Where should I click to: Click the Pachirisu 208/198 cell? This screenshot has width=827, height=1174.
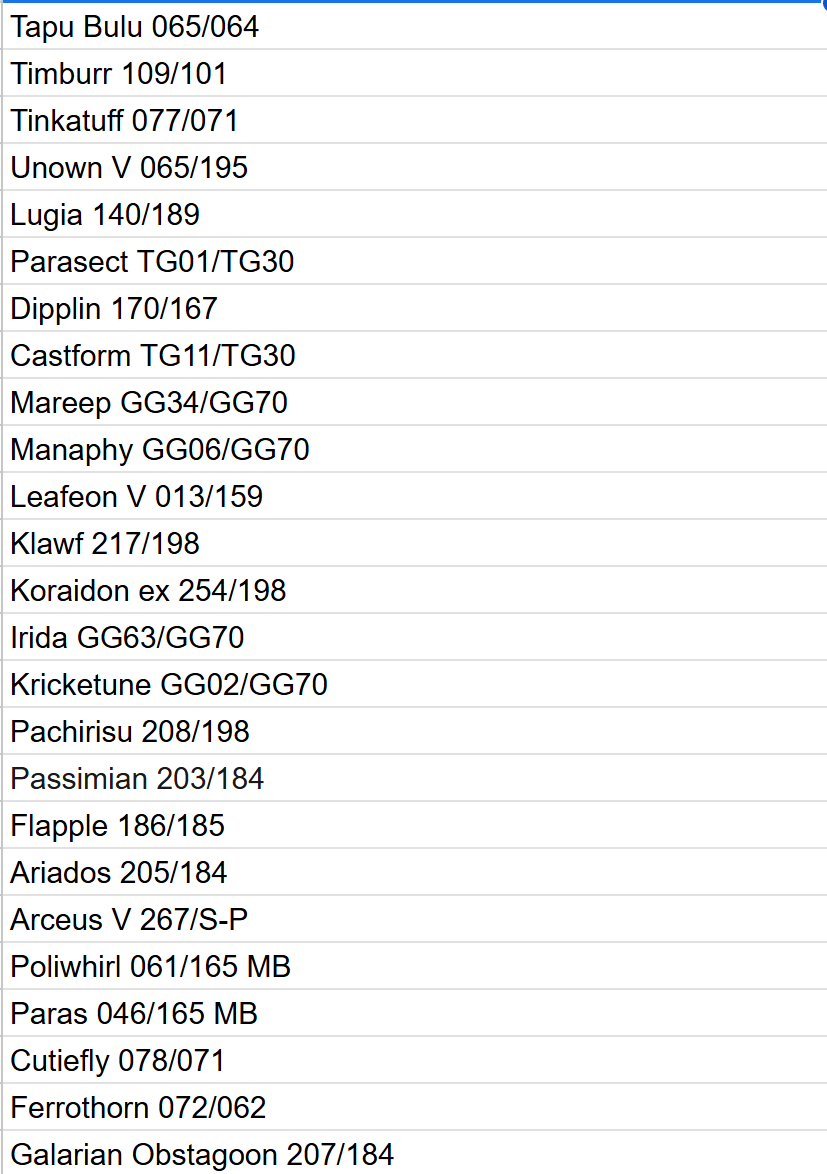point(130,732)
